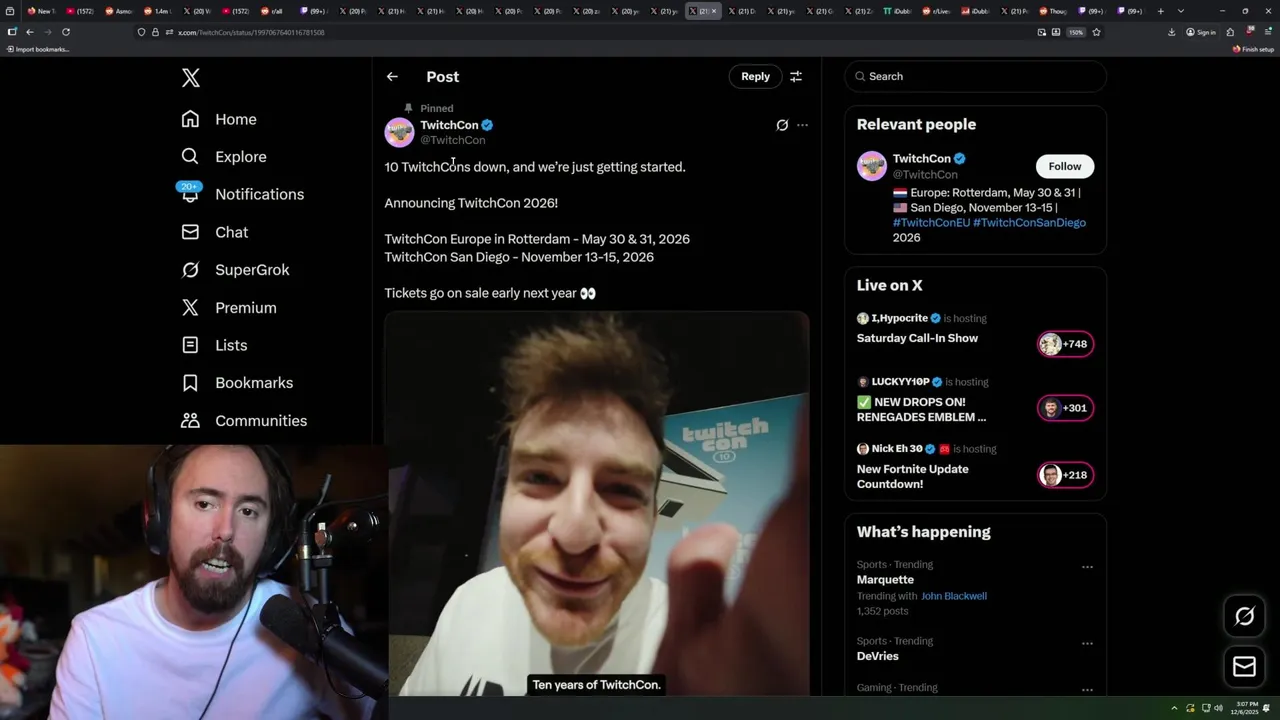Click Finish setup in bookmarks bar
This screenshot has width=1280, height=720.
[1253, 49]
